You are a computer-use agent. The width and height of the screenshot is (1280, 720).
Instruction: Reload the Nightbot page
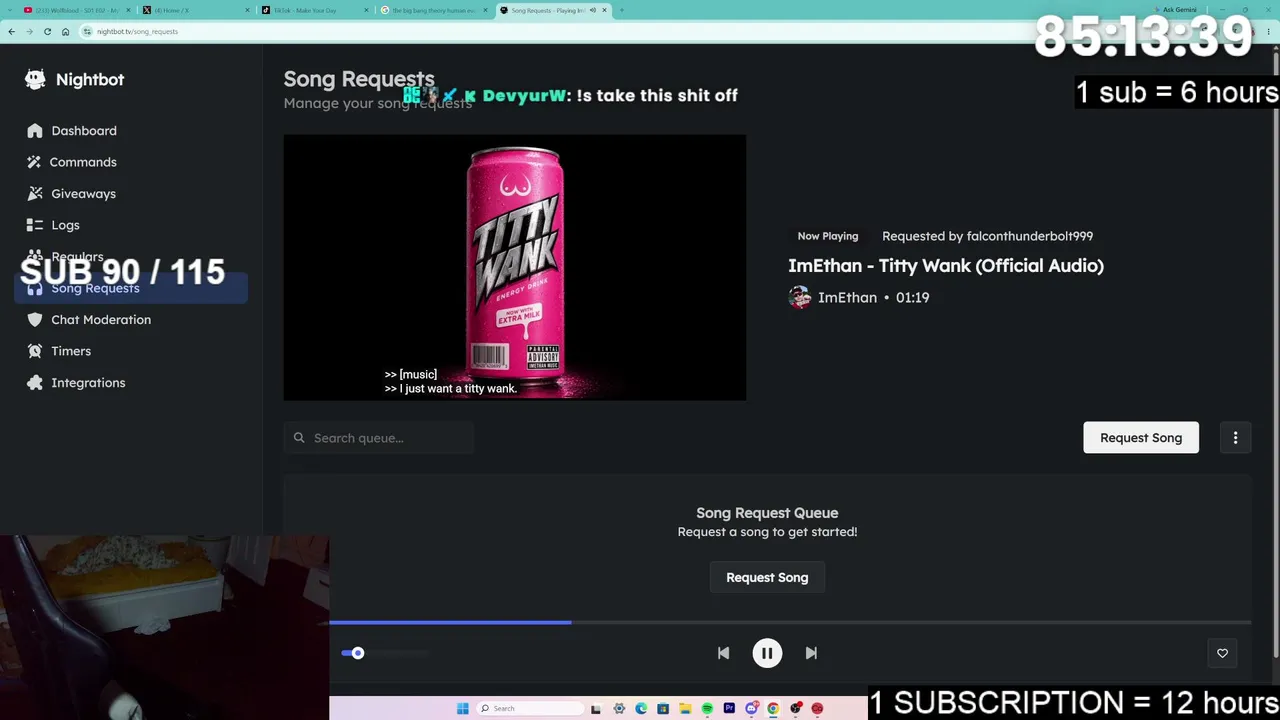47,32
